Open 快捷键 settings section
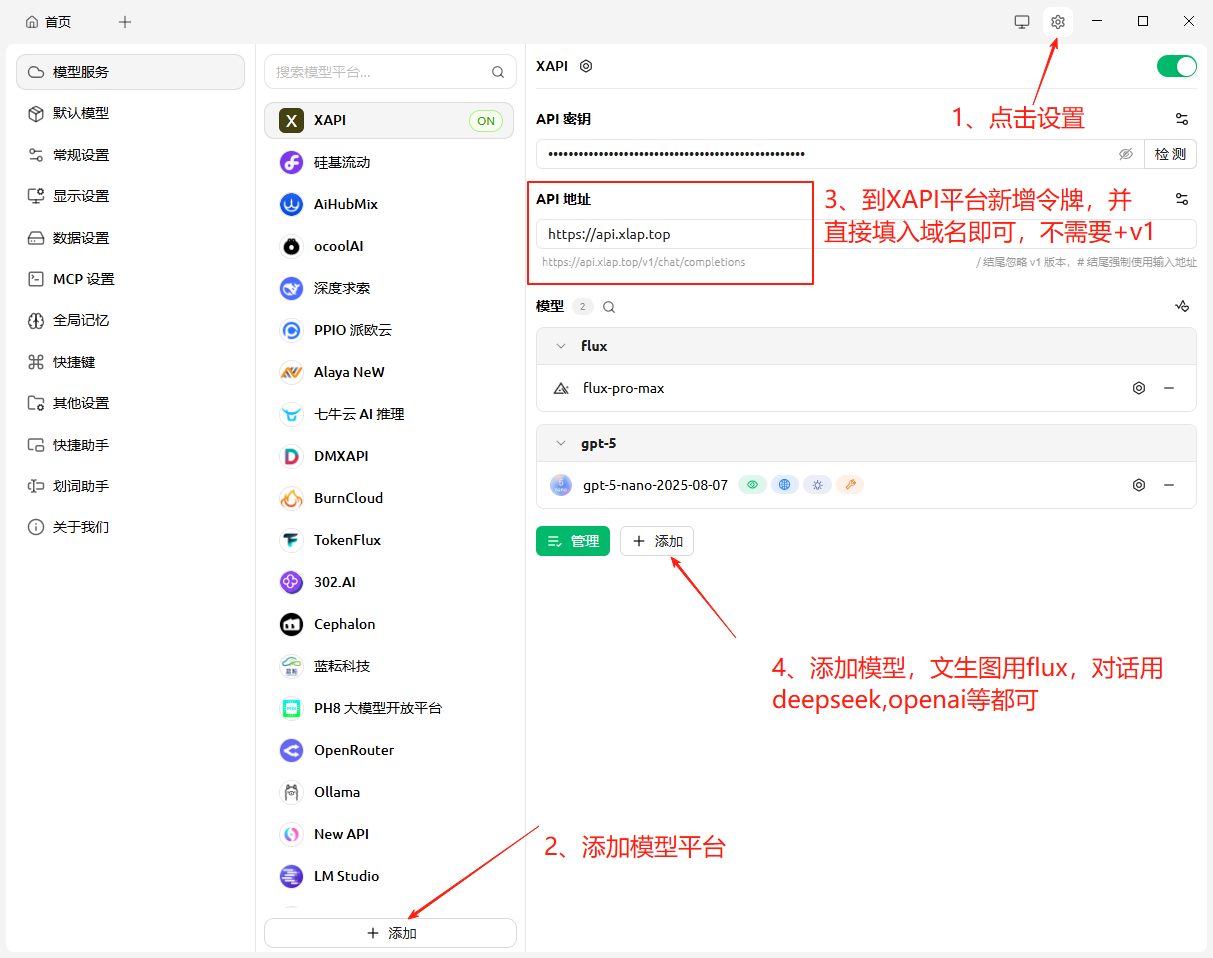 pyautogui.click(x=130, y=362)
